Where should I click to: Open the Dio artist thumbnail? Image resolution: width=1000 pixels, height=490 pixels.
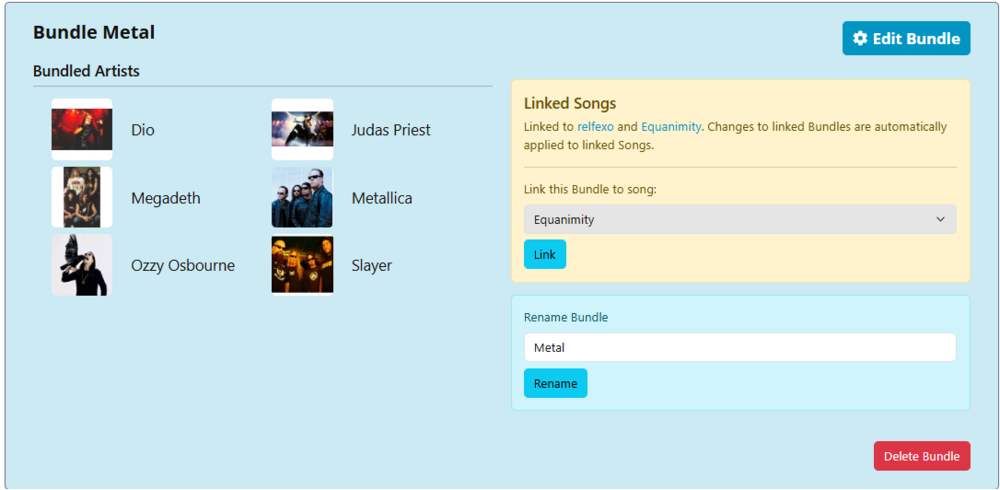coord(82,130)
